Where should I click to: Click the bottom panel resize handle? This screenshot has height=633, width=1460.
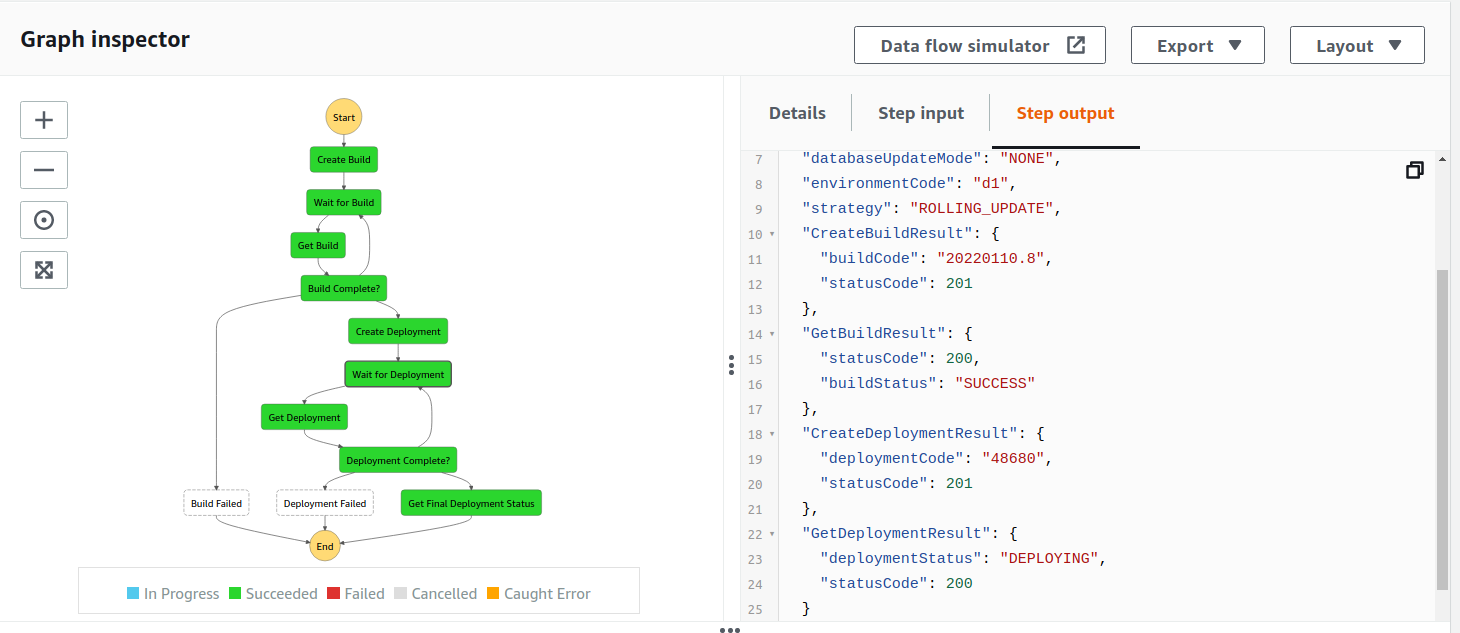tap(731, 630)
